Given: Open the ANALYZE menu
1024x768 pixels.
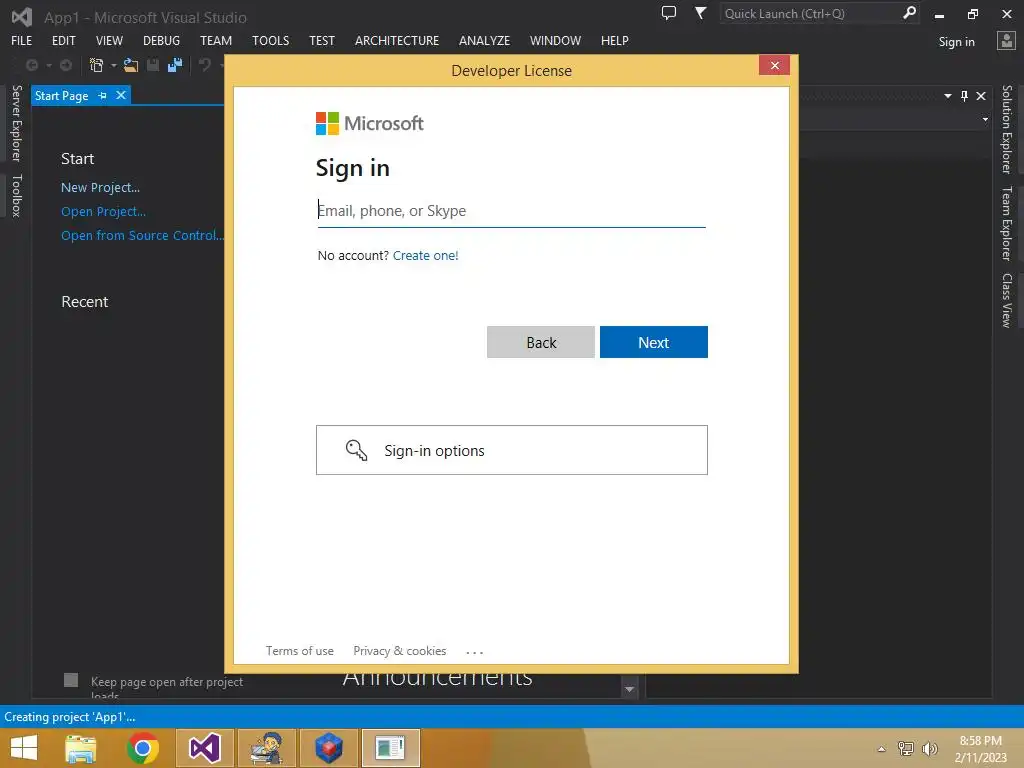Looking at the screenshot, I should click(x=485, y=40).
